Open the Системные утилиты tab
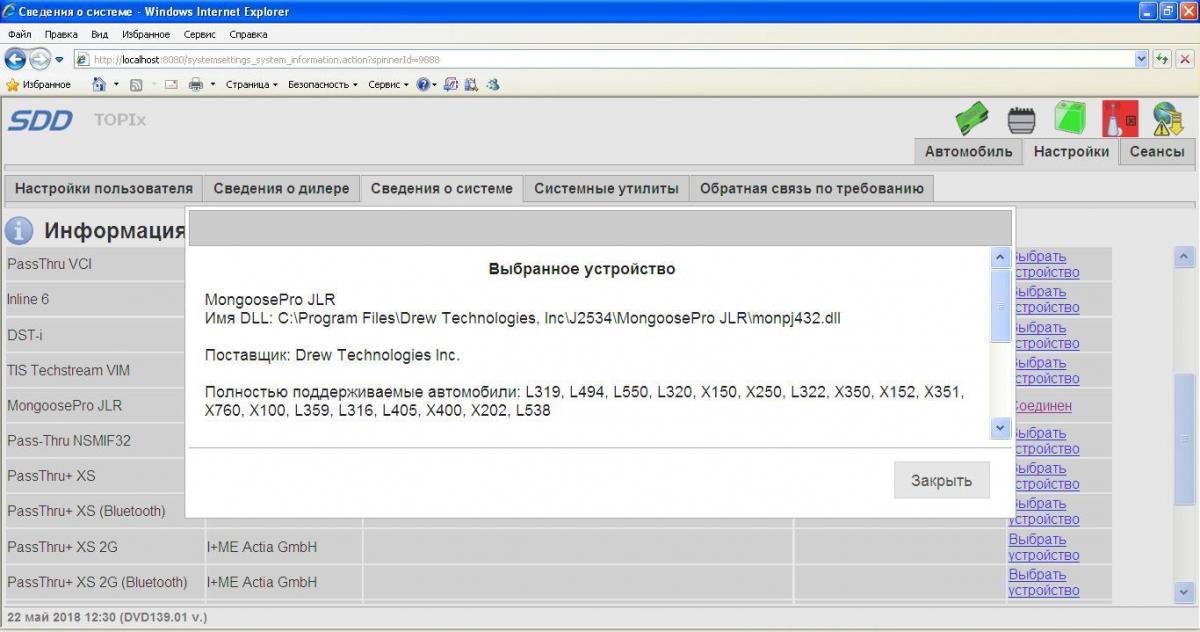Viewport: 1200px width, 632px height. [606, 188]
